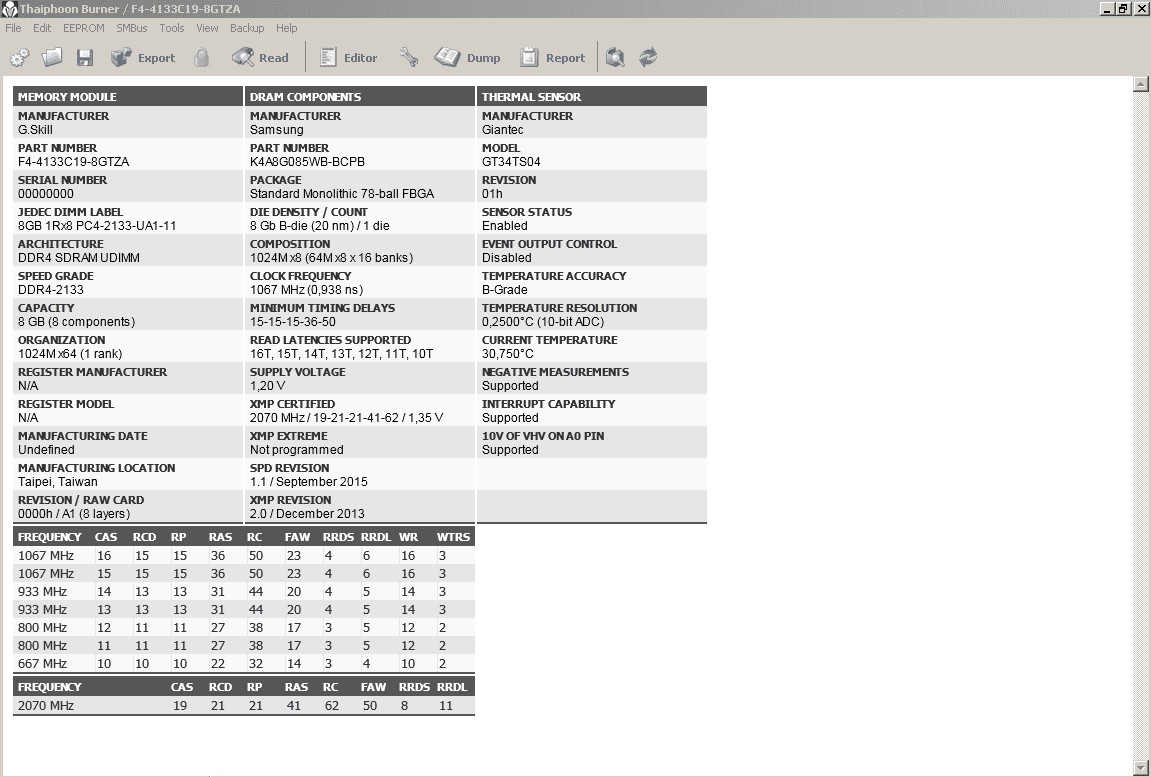Click the Dump toolbar button
1151x777 pixels.
pyautogui.click(x=467, y=57)
